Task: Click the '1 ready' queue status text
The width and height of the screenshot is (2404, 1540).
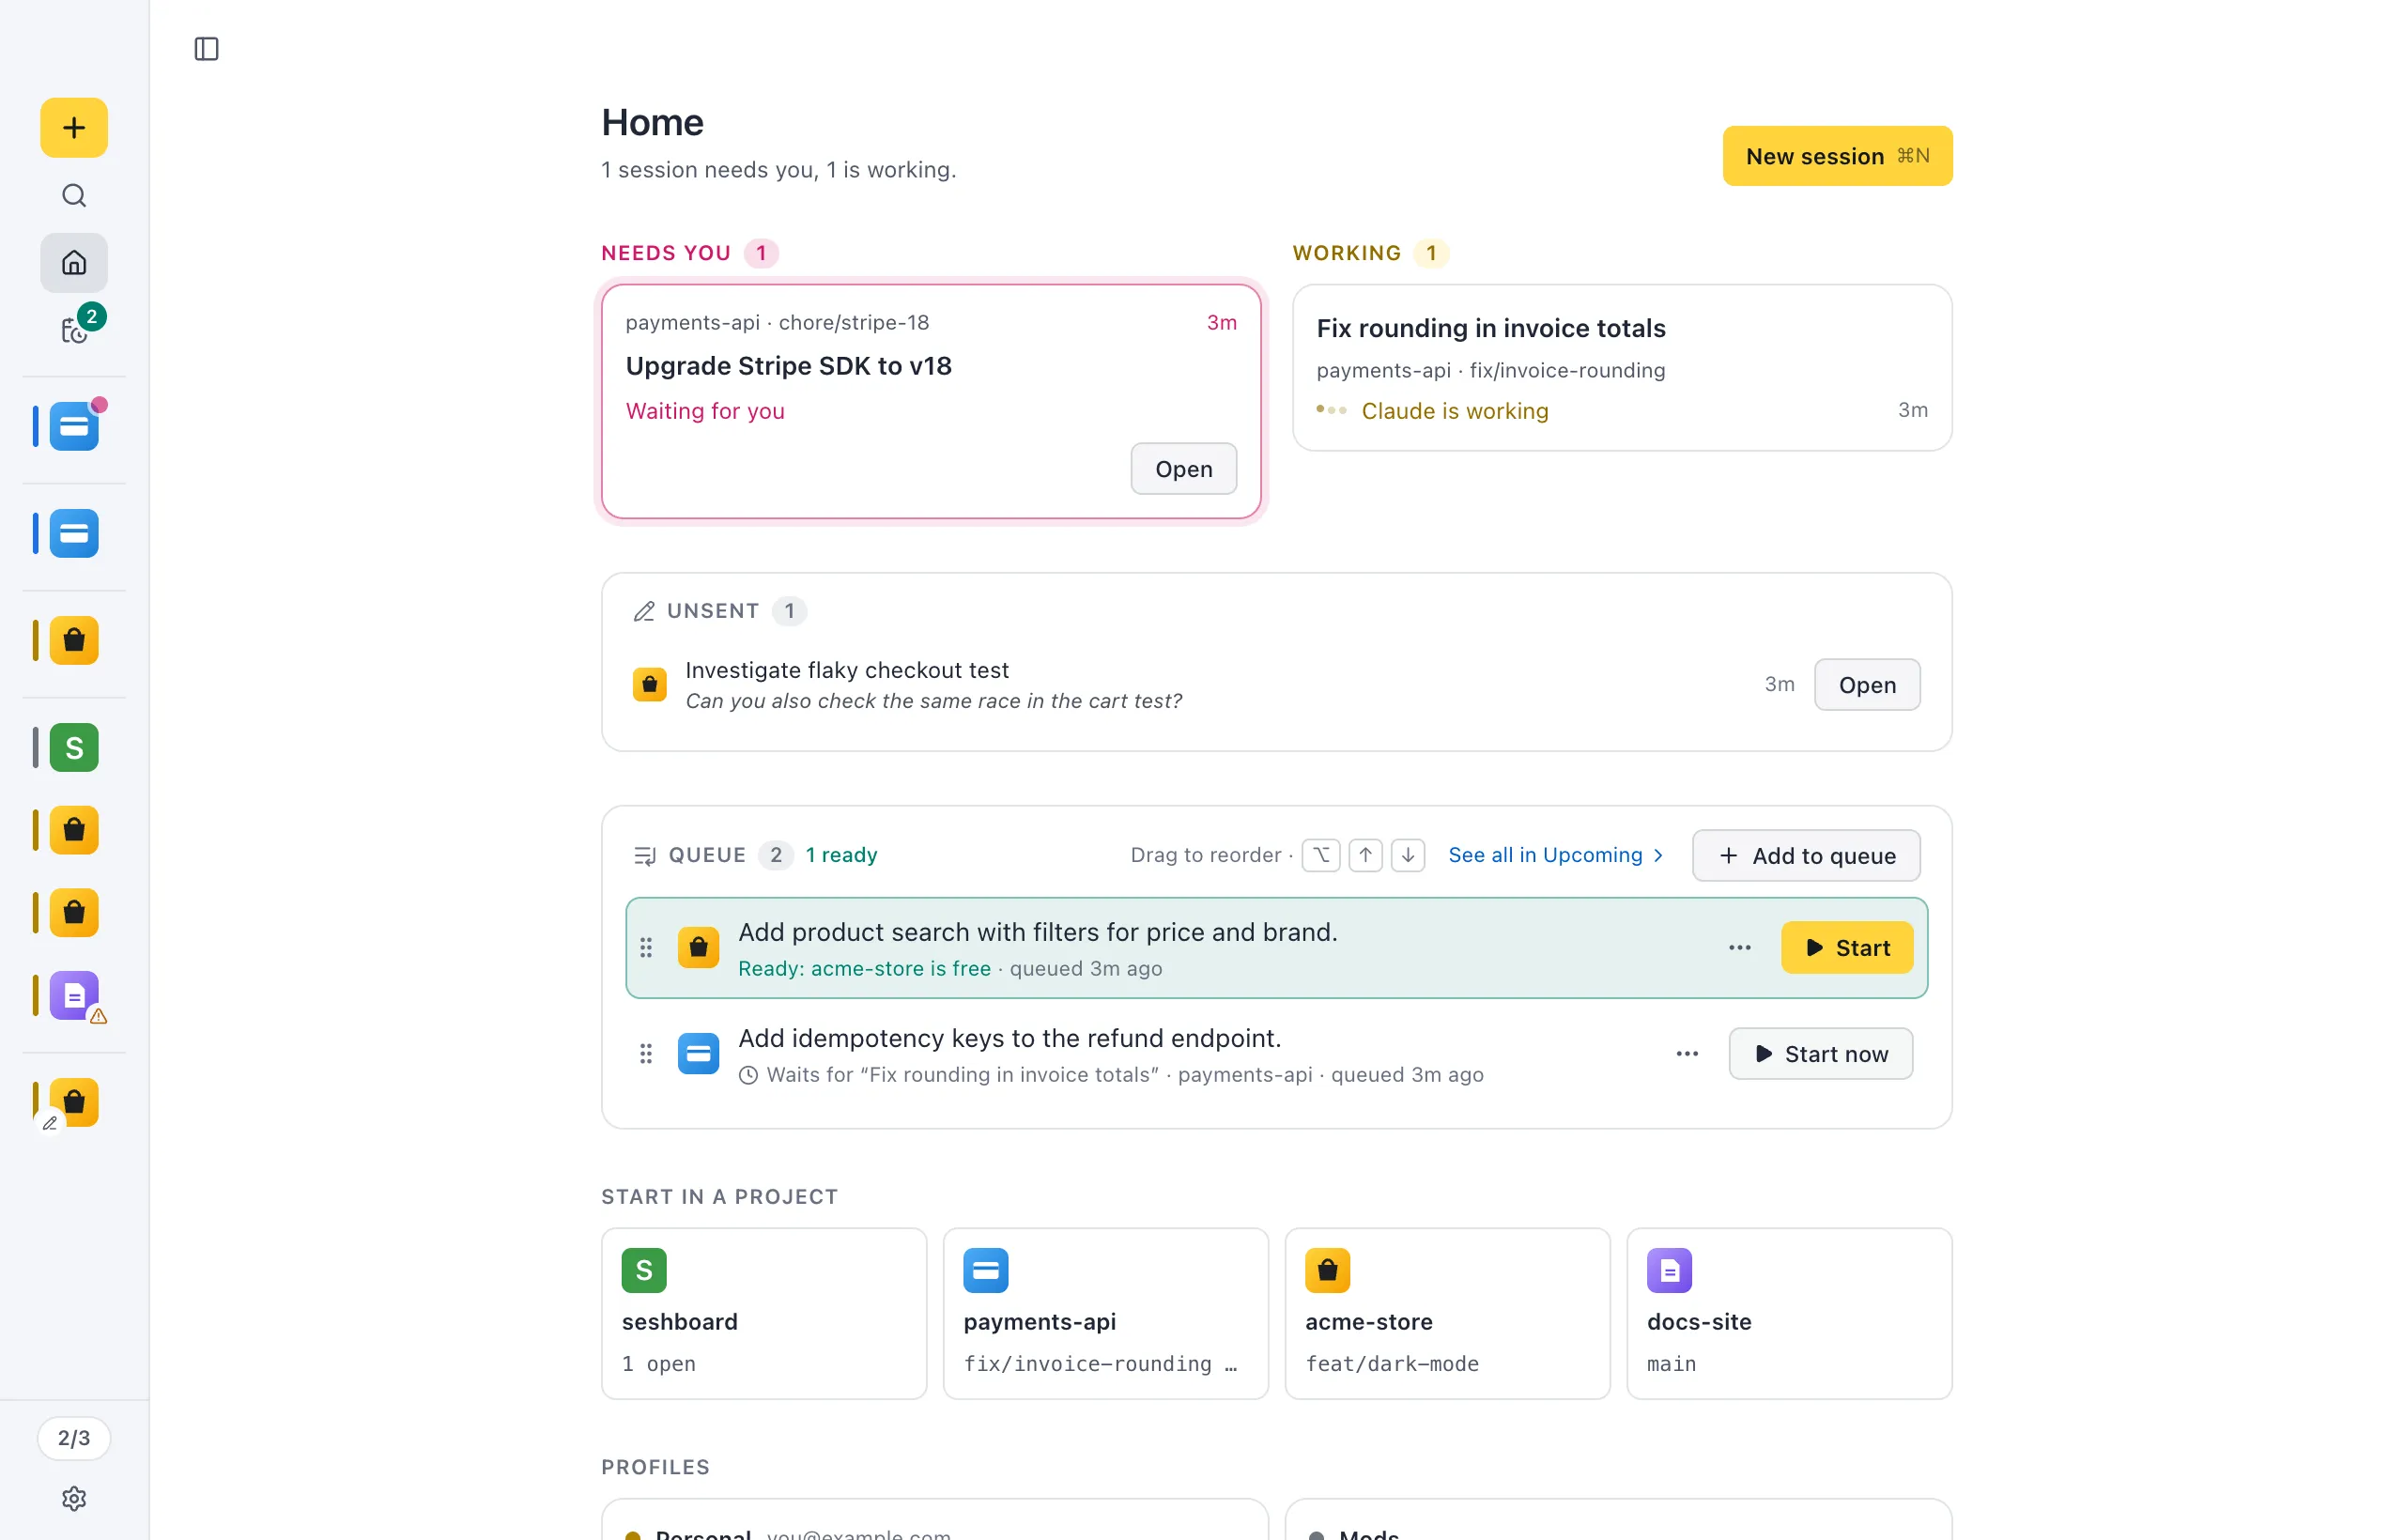Action: pyautogui.click(x=841, y=855)
